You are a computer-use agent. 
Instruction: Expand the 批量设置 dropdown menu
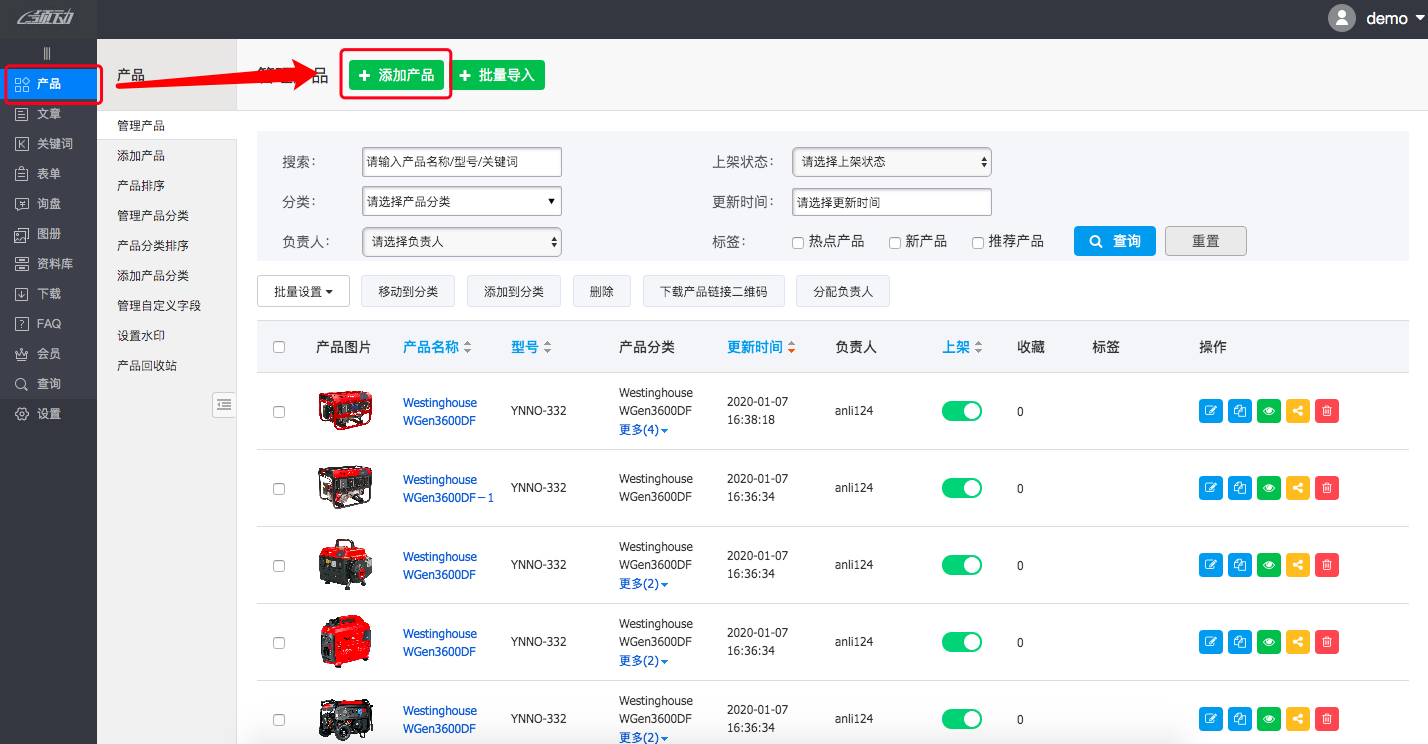pyautogui.click(x=303, y=291)
